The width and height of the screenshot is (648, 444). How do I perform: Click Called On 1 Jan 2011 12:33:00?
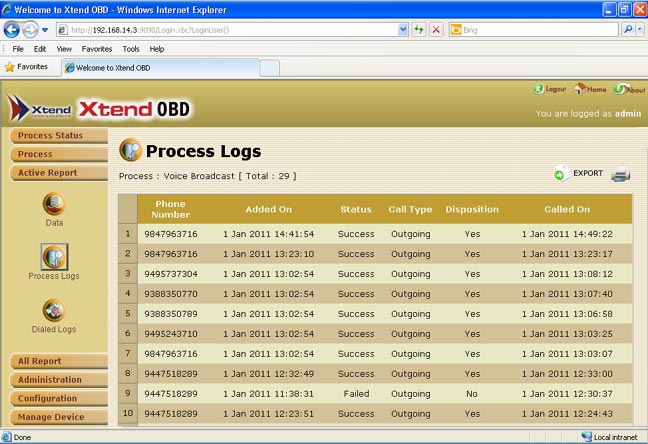coord(567,374)
